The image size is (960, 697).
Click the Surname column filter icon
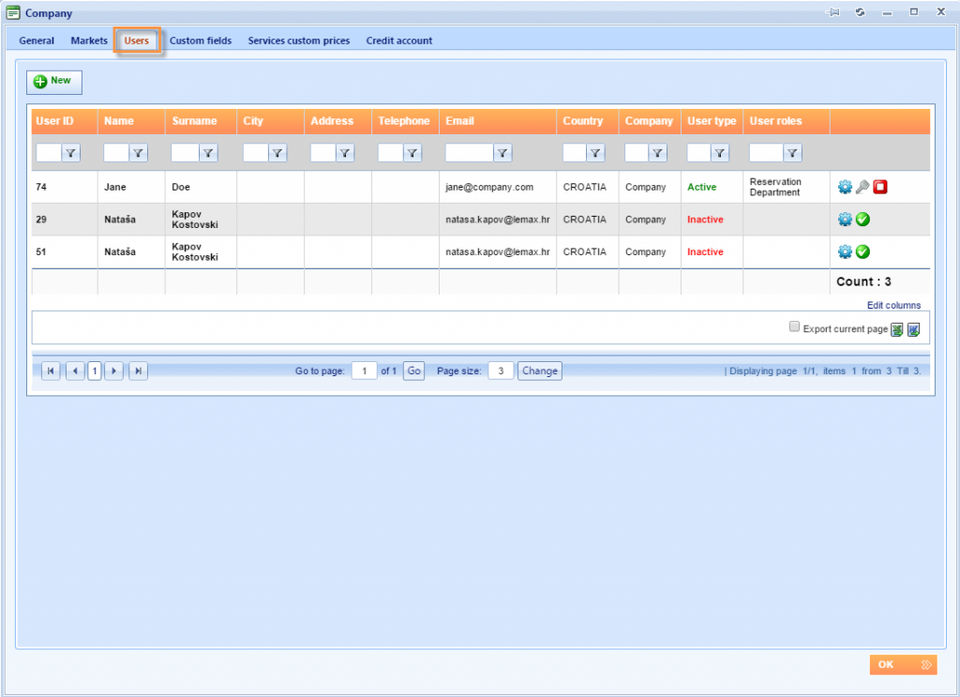point(208,153)
